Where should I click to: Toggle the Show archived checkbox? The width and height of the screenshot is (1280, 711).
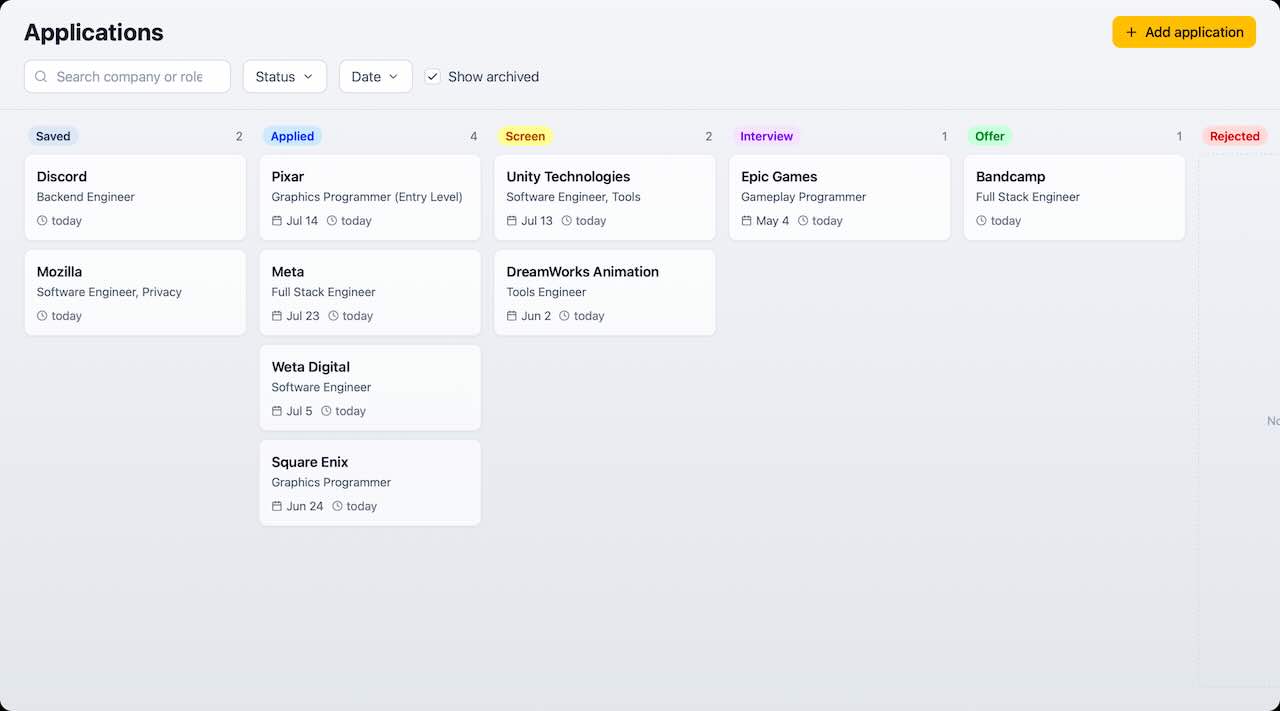pyautogui.click(x=433, y=77)
